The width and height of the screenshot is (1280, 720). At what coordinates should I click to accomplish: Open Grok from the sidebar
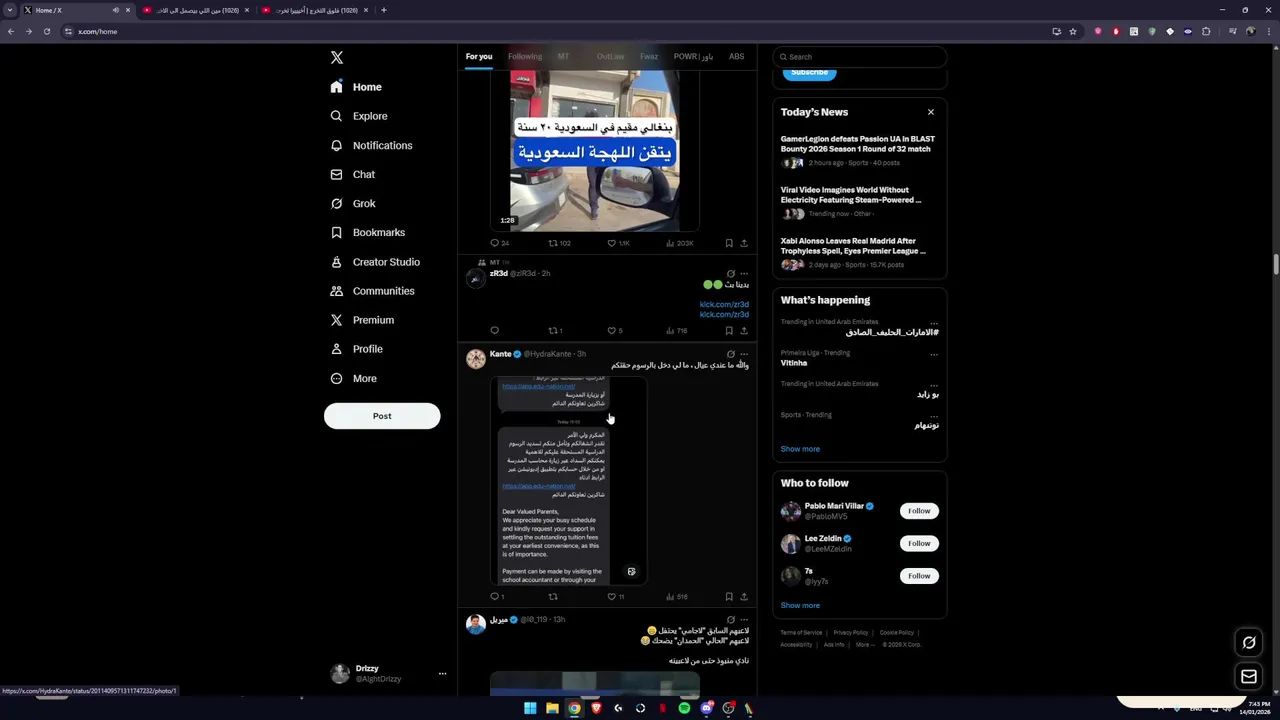click(353, 203)
